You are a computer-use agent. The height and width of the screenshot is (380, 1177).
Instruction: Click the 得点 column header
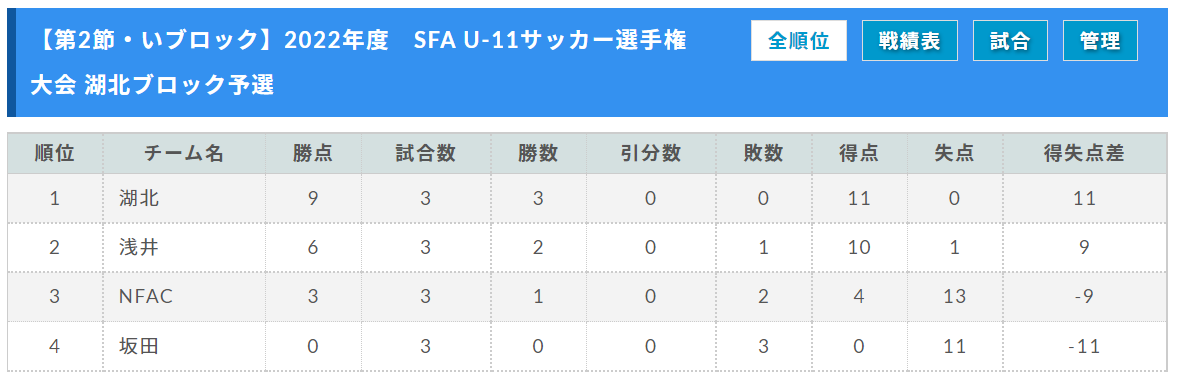[x=859, y=153]
